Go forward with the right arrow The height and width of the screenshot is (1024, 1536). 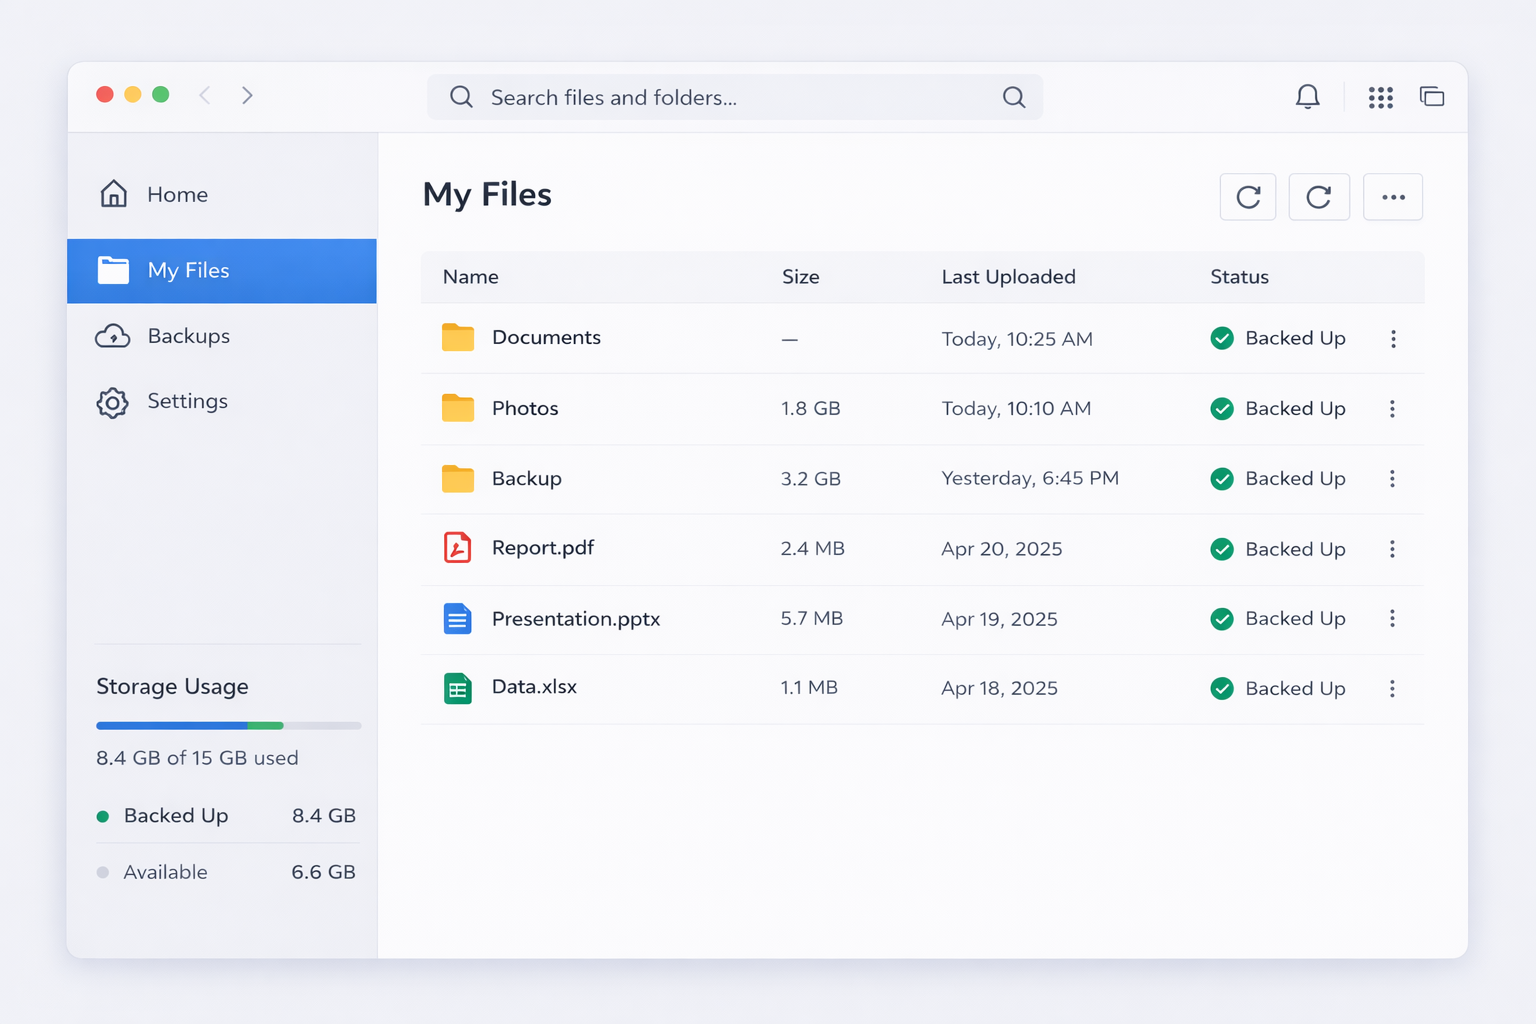[247, 96]
